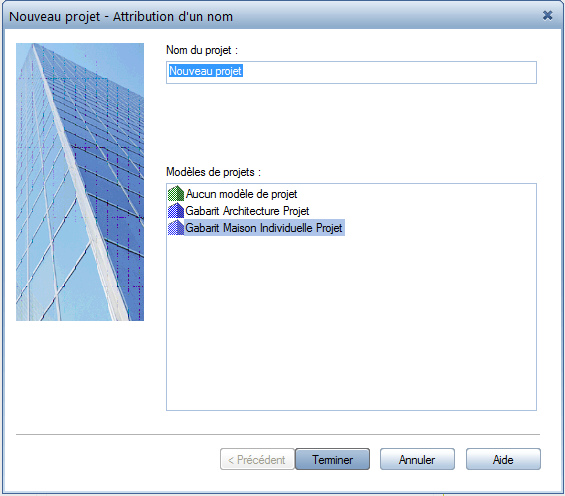Click the Gabarit Architecture Projet house icon
The height and width of the screenshot is (496, 565).
click(176, 211)
